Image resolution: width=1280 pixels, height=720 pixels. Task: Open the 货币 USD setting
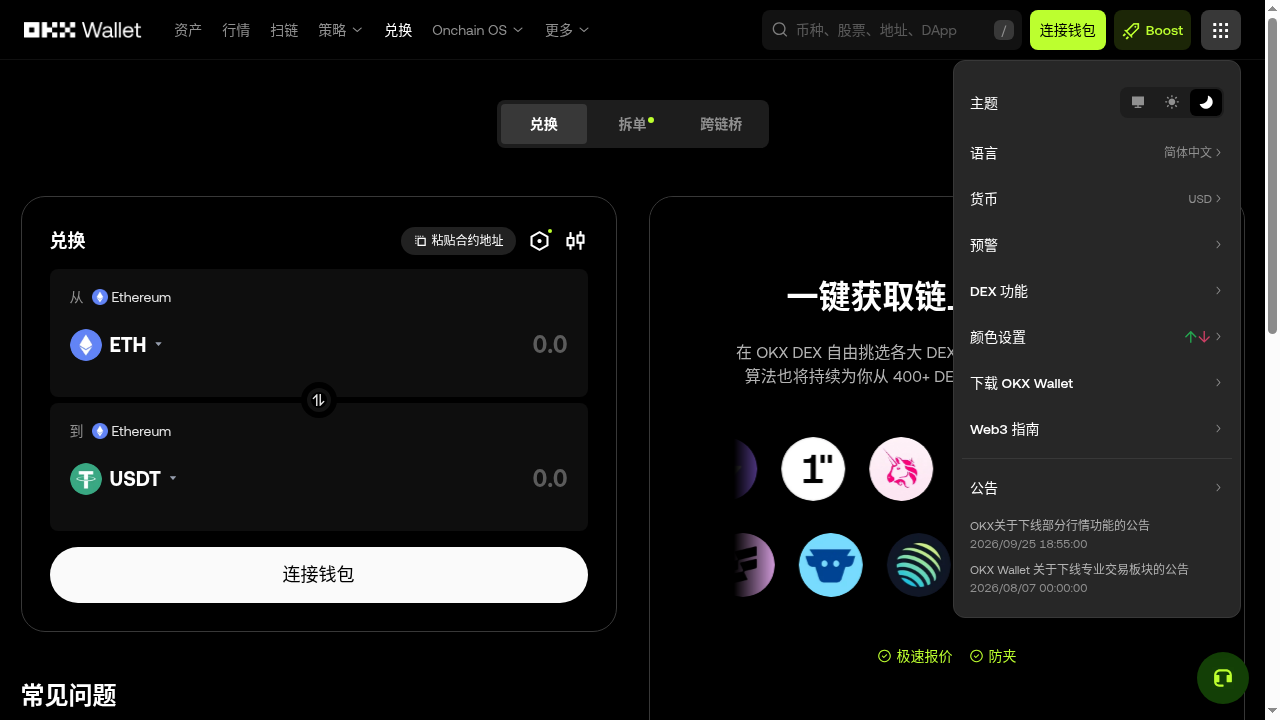[1097, 199]
